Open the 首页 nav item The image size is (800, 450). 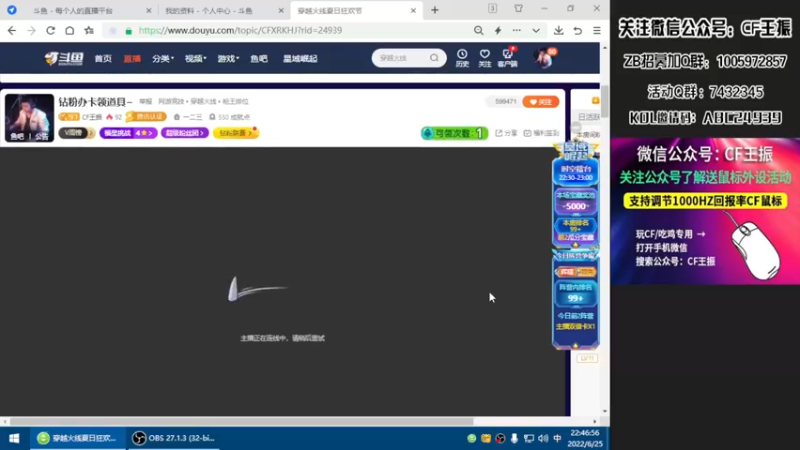pyautogui.click(x=103, y=59)
